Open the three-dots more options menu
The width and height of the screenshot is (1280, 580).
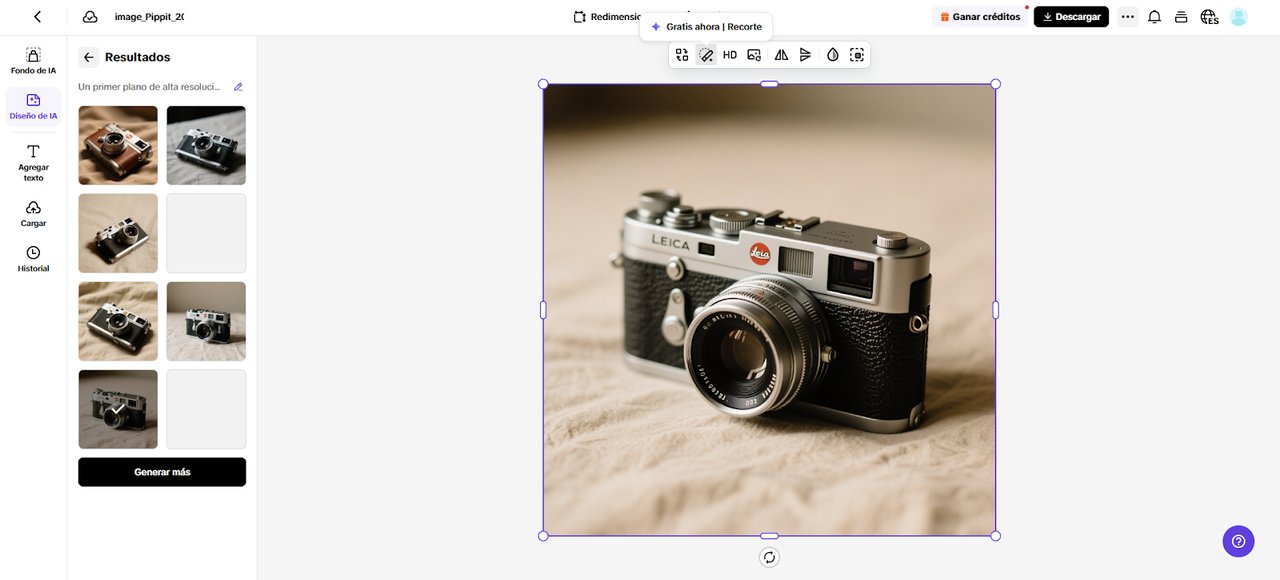1128,17
